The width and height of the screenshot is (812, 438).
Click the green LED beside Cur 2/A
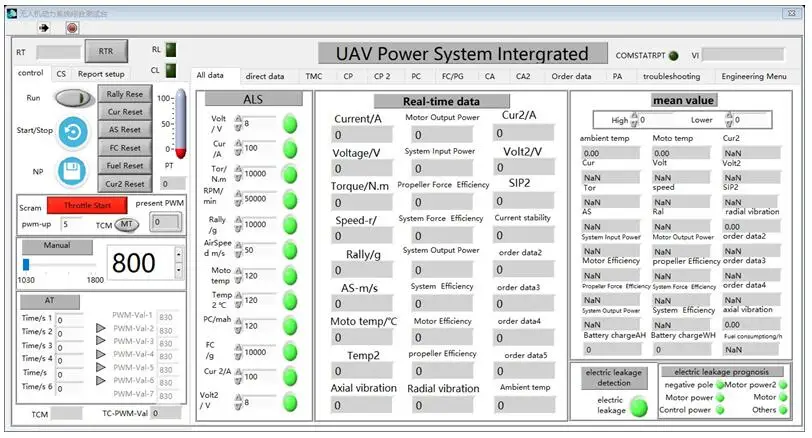(x=290, y=377)
